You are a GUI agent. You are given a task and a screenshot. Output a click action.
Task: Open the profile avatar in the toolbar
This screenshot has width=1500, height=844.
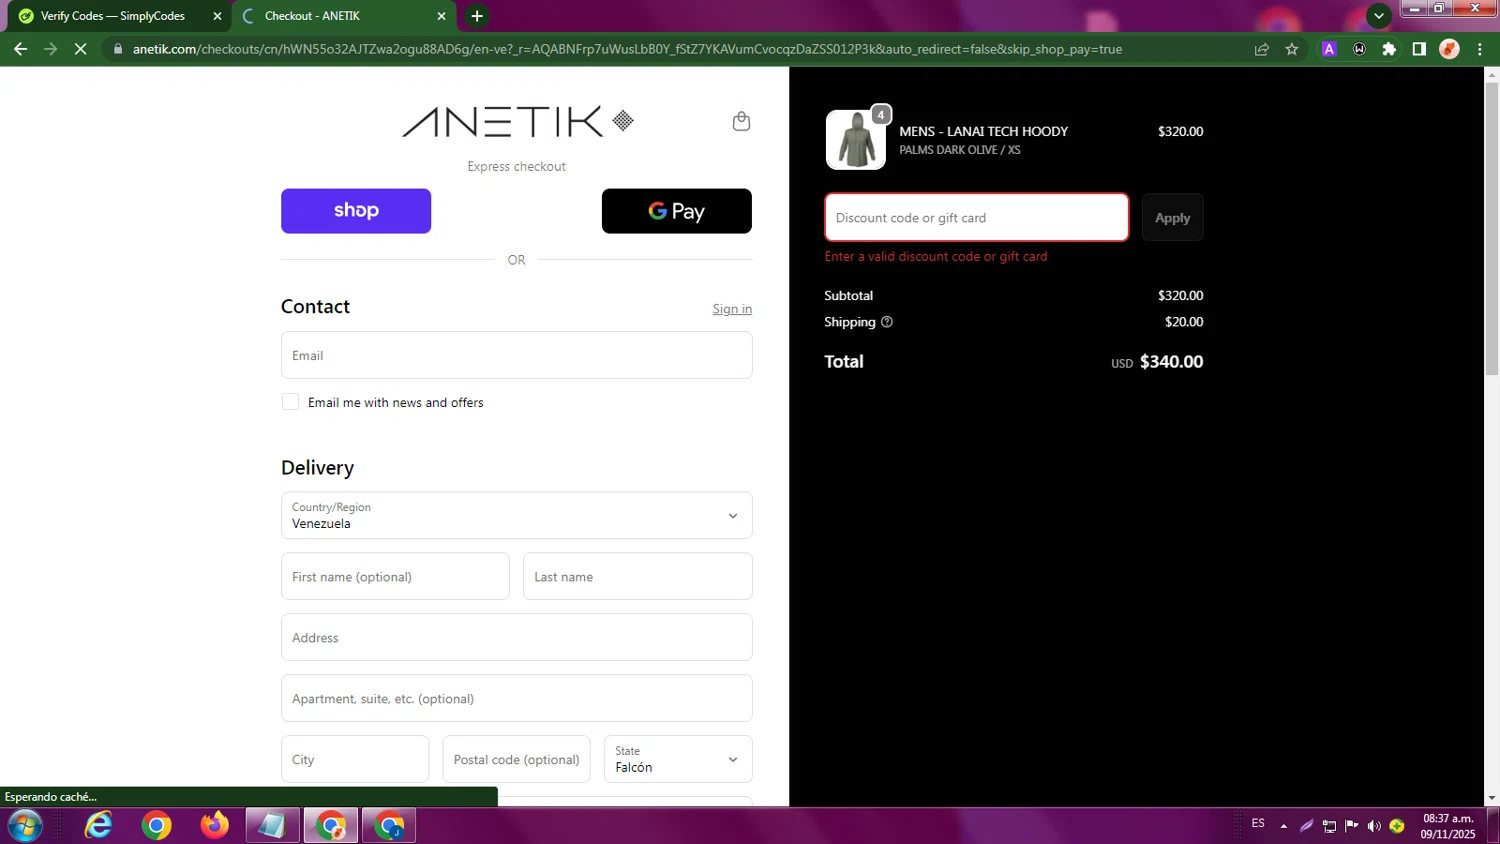pos(1449,49)
